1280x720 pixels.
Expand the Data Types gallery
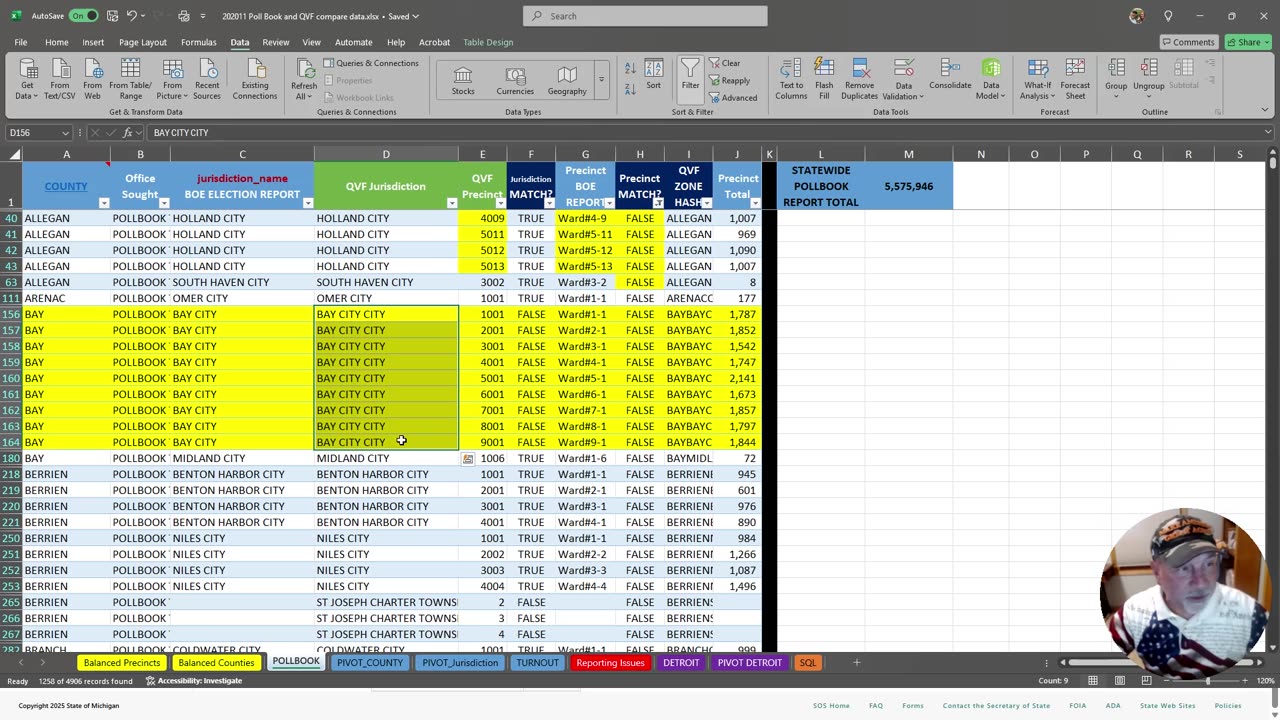point(601,81)
